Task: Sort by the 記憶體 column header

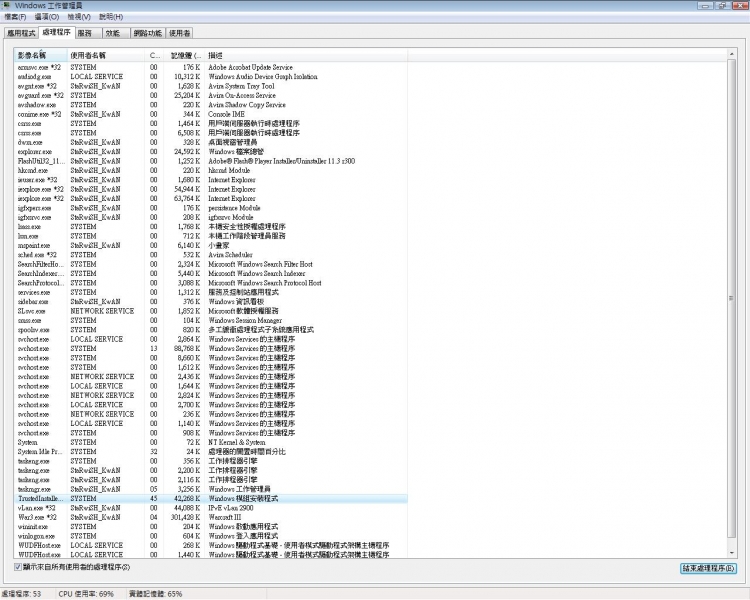Action: 184,56
